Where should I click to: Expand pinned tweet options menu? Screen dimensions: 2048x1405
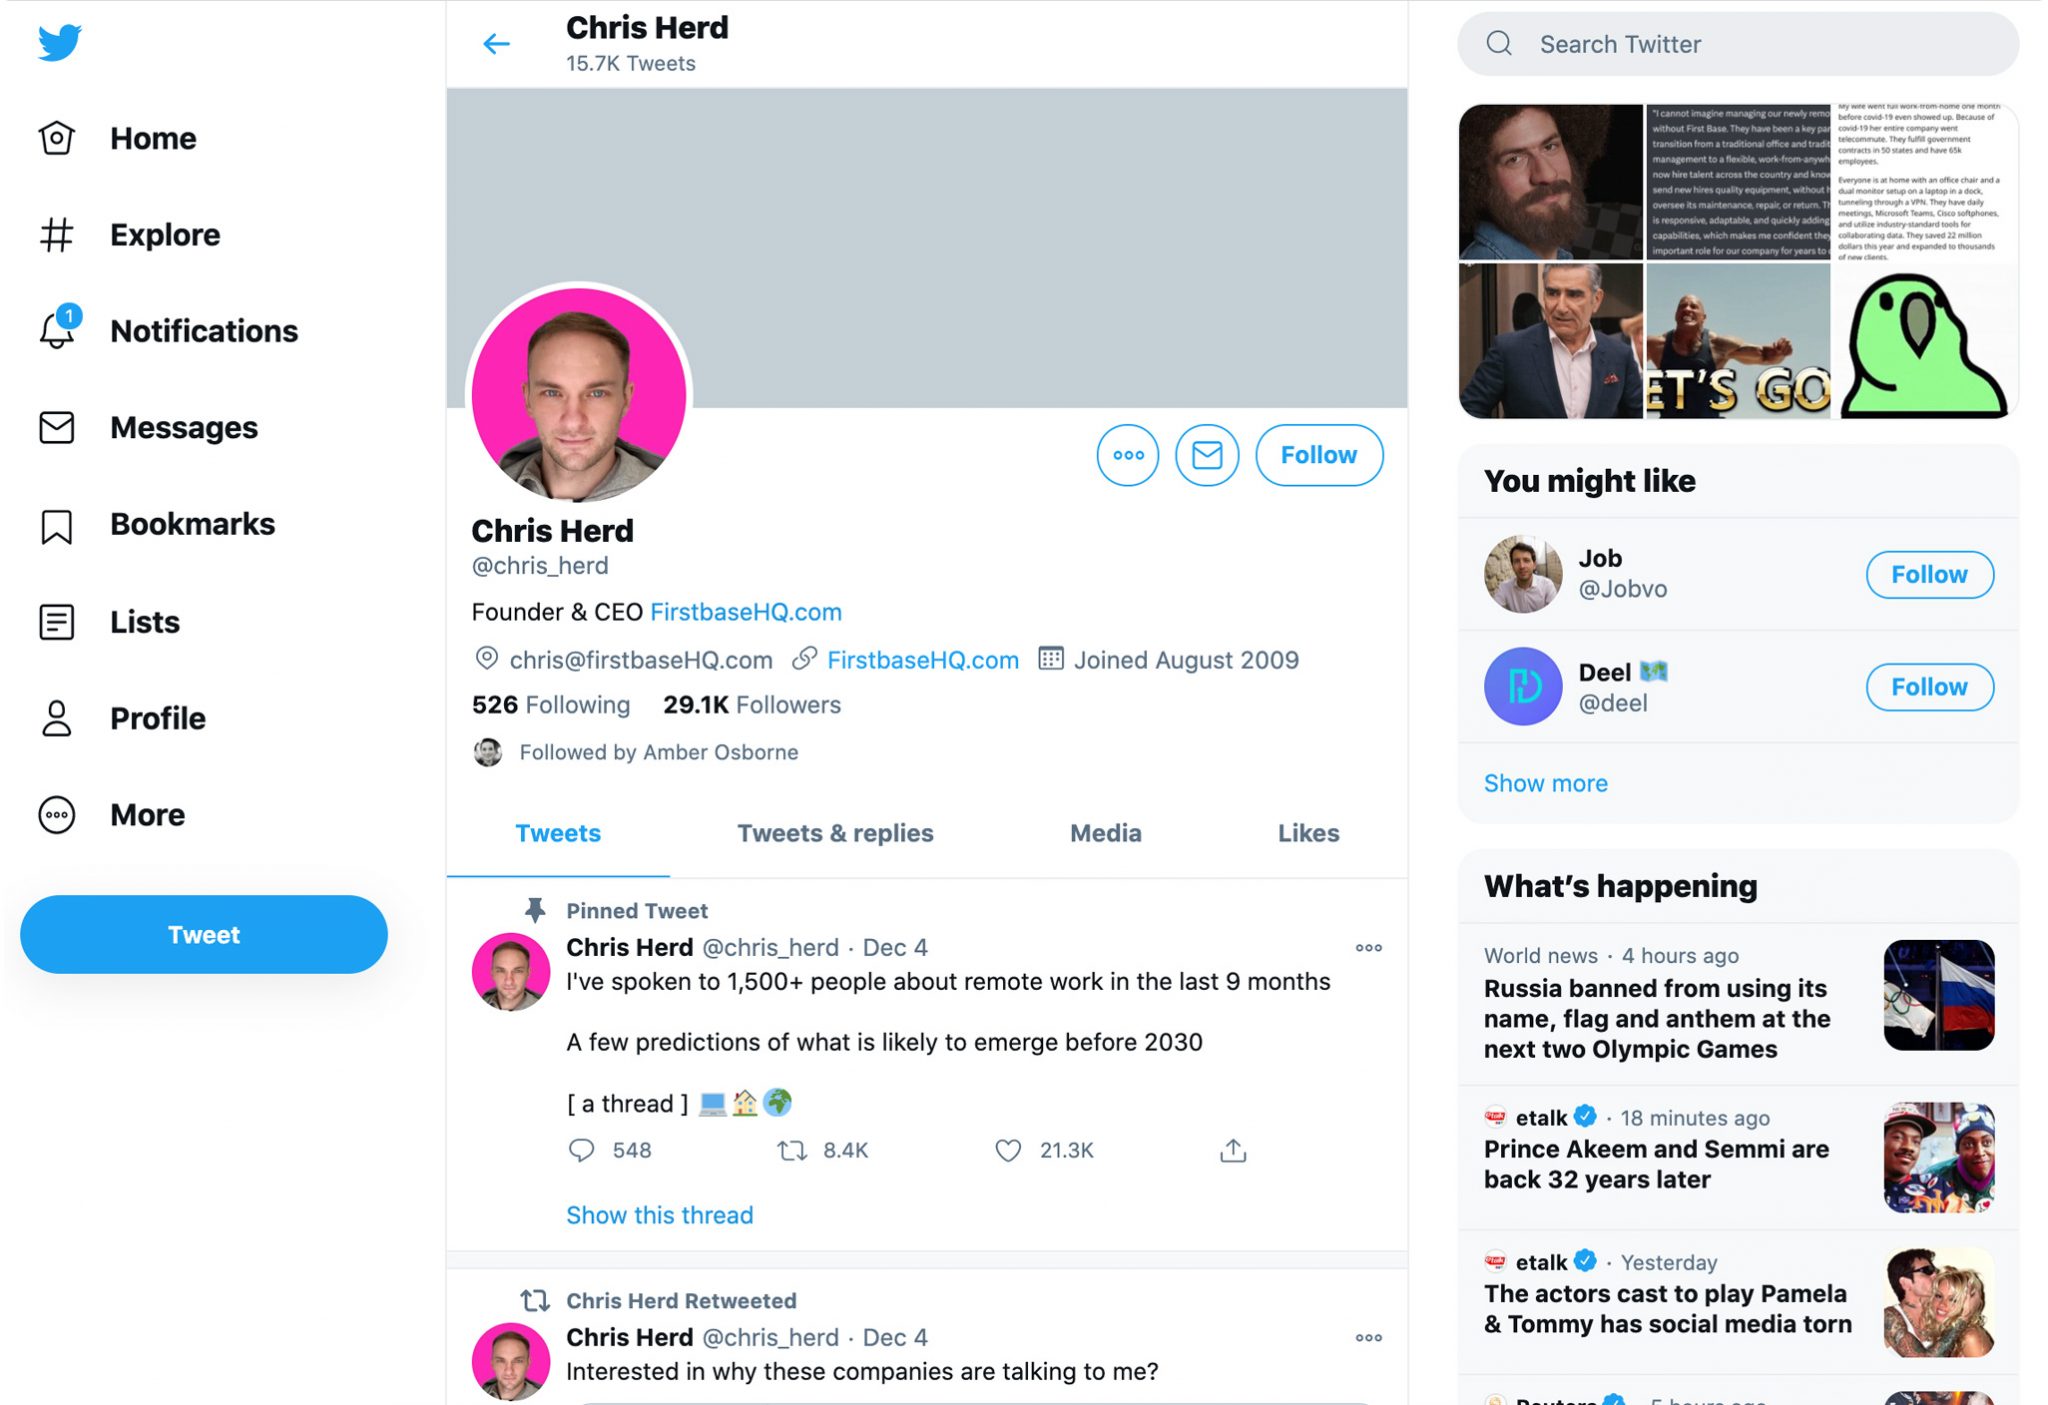click(x=1368, y=947)
